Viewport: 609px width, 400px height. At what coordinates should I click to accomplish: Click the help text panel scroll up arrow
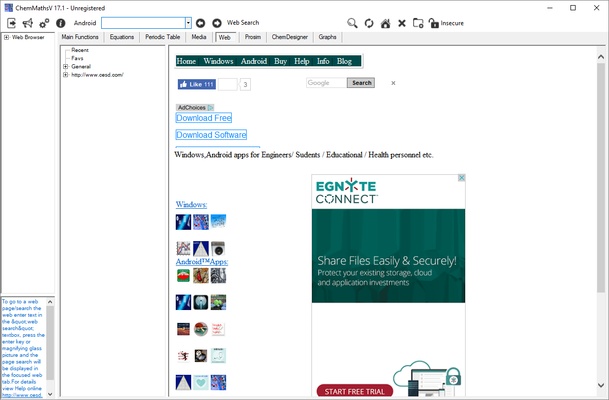click(50, 302)
